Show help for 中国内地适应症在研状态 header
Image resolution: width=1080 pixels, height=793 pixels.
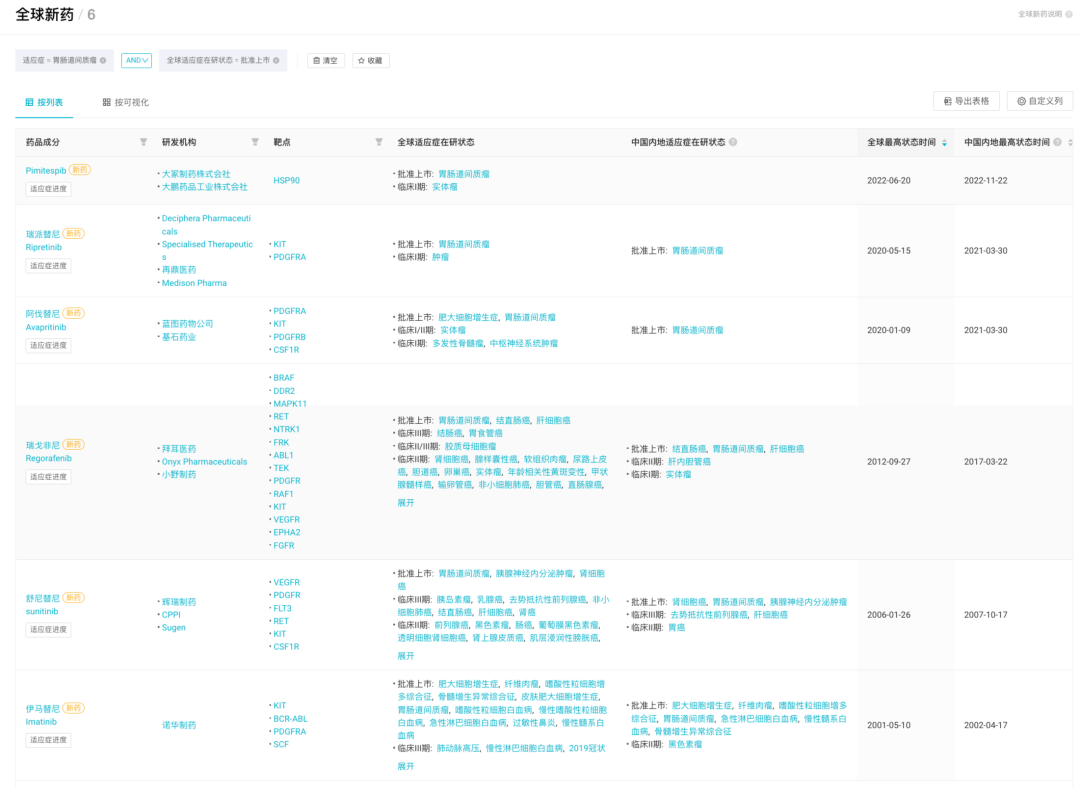[733, 142]
